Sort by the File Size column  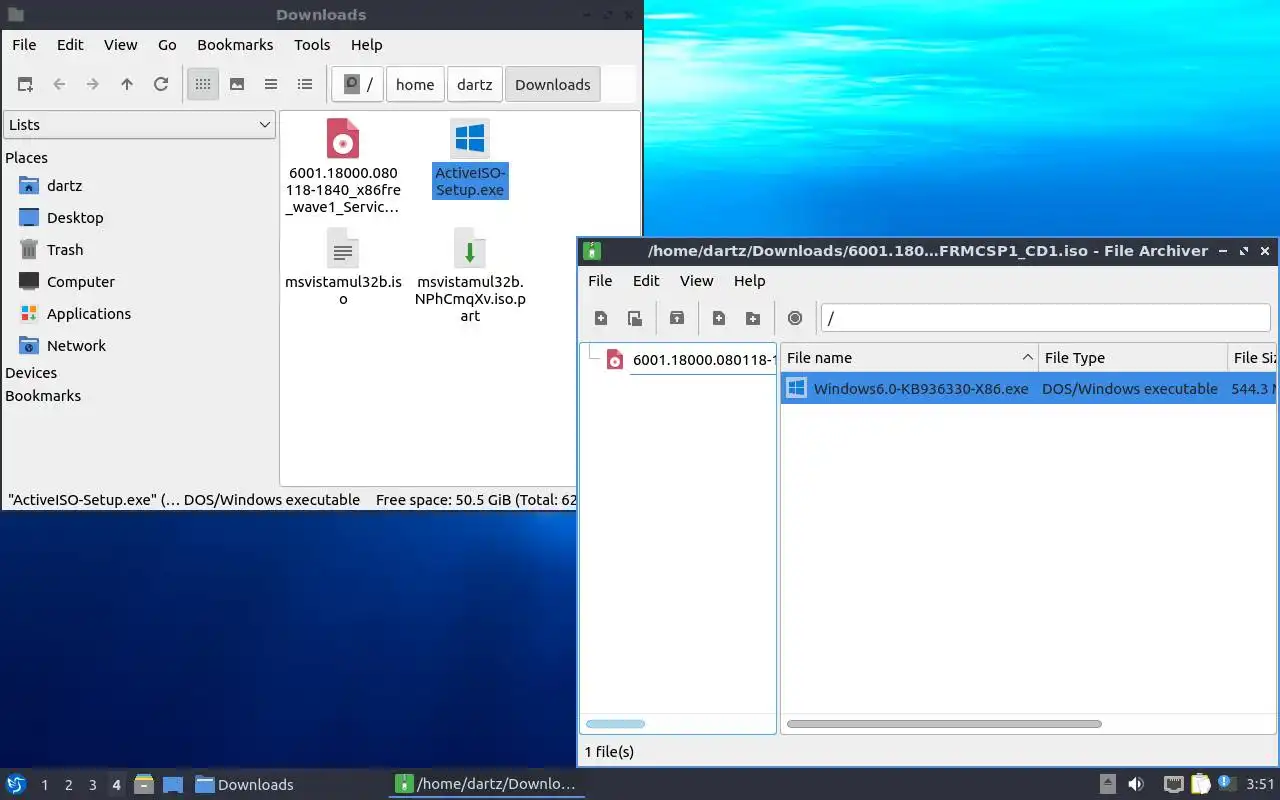coord(1253,358)
